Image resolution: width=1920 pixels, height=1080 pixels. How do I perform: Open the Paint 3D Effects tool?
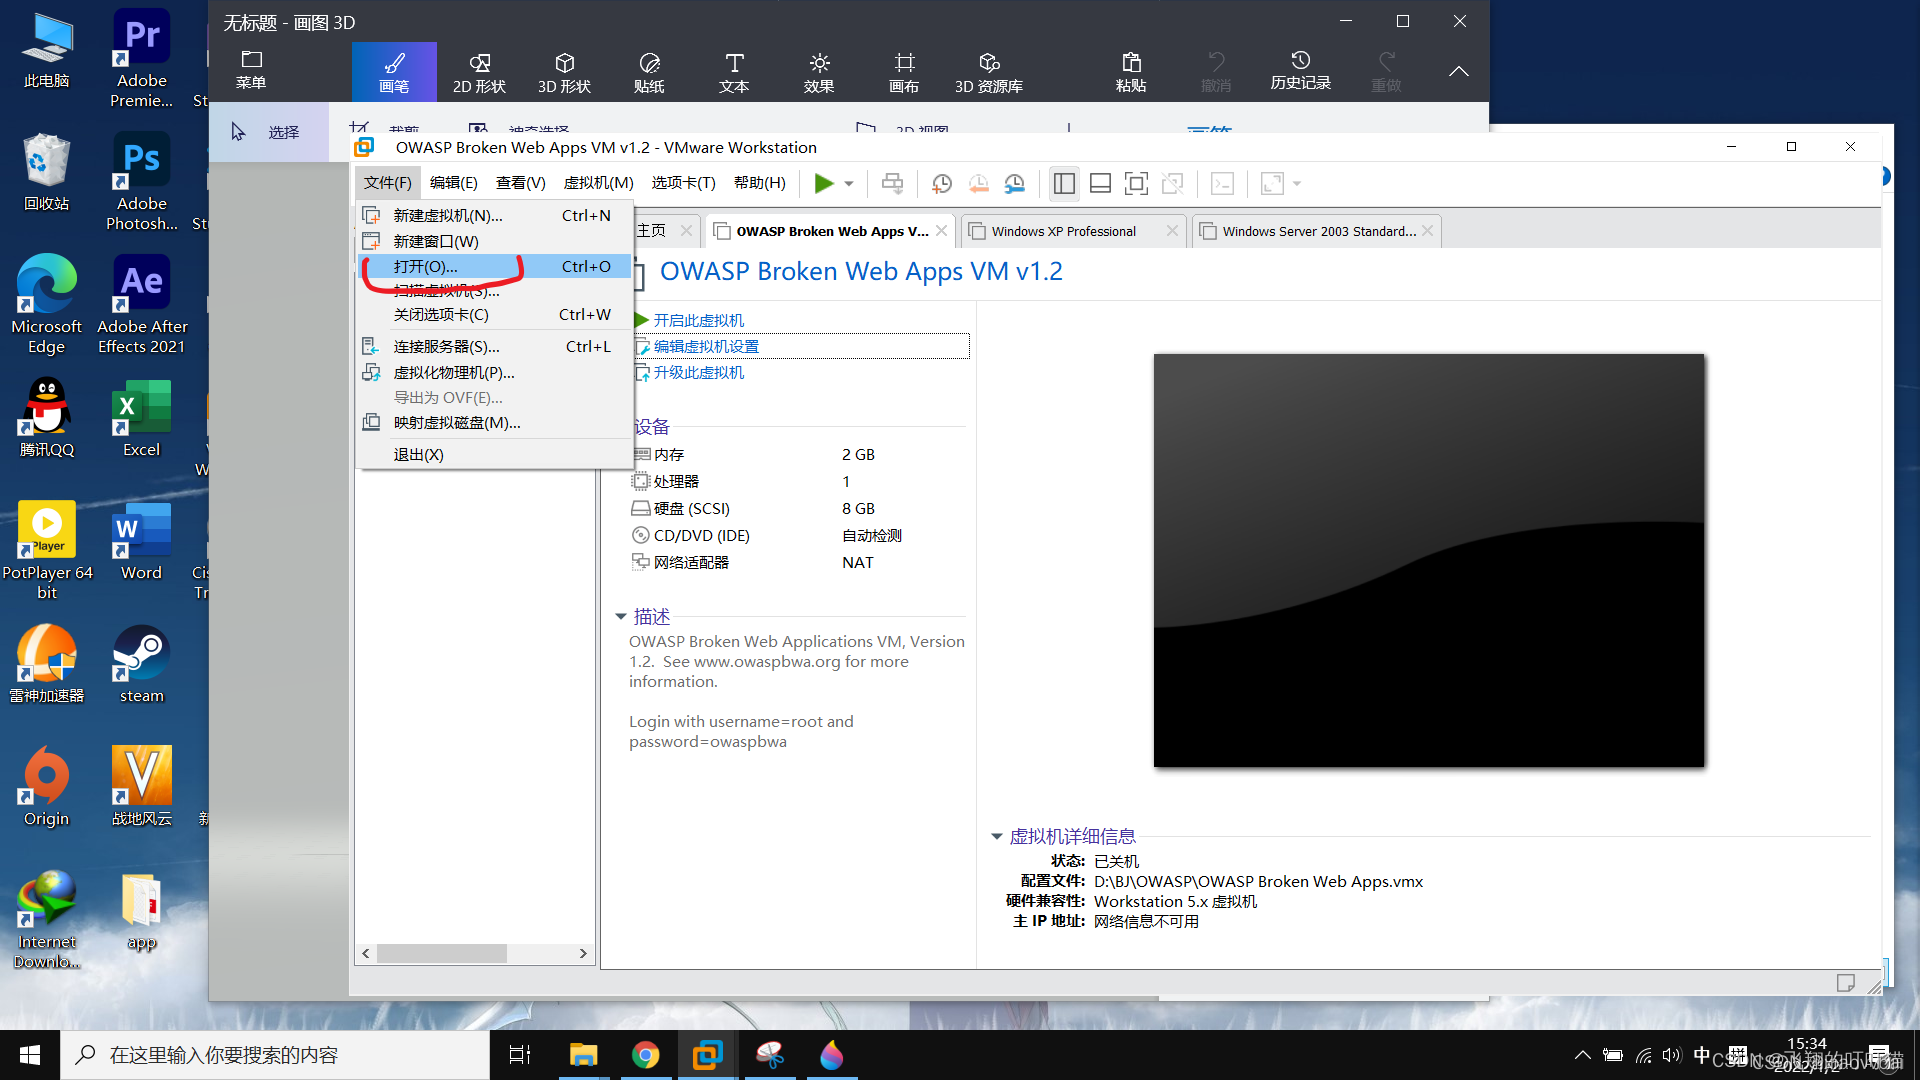pyautogui.click(x=819, y=72)
